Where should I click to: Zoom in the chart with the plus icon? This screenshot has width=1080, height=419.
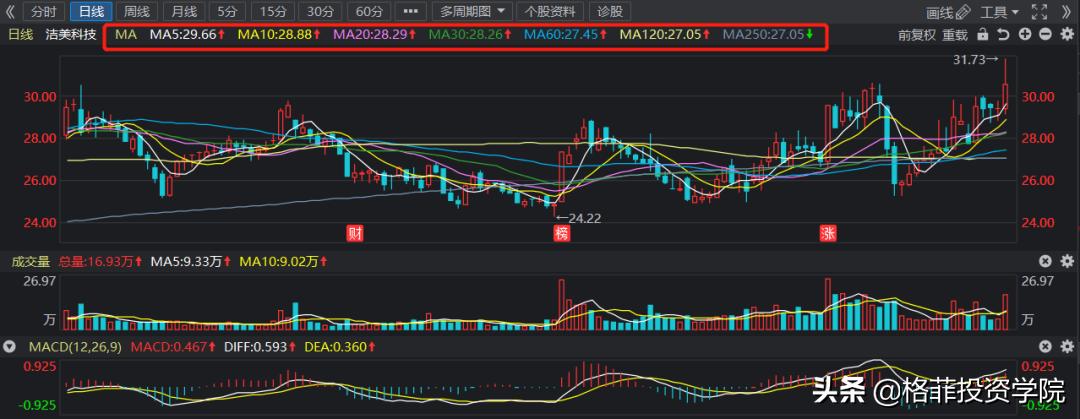tap(1025, 34)
